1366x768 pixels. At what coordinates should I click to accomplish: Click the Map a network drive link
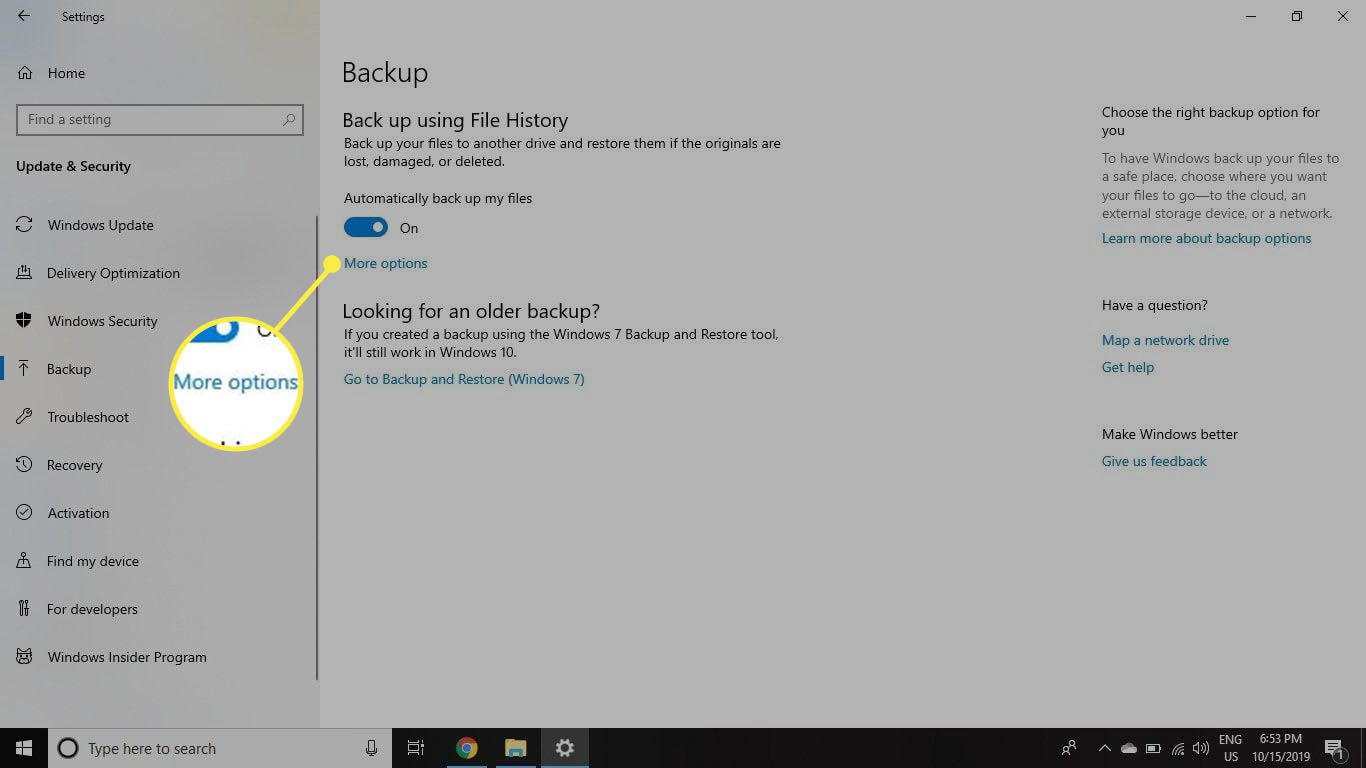coord(1165,340)
